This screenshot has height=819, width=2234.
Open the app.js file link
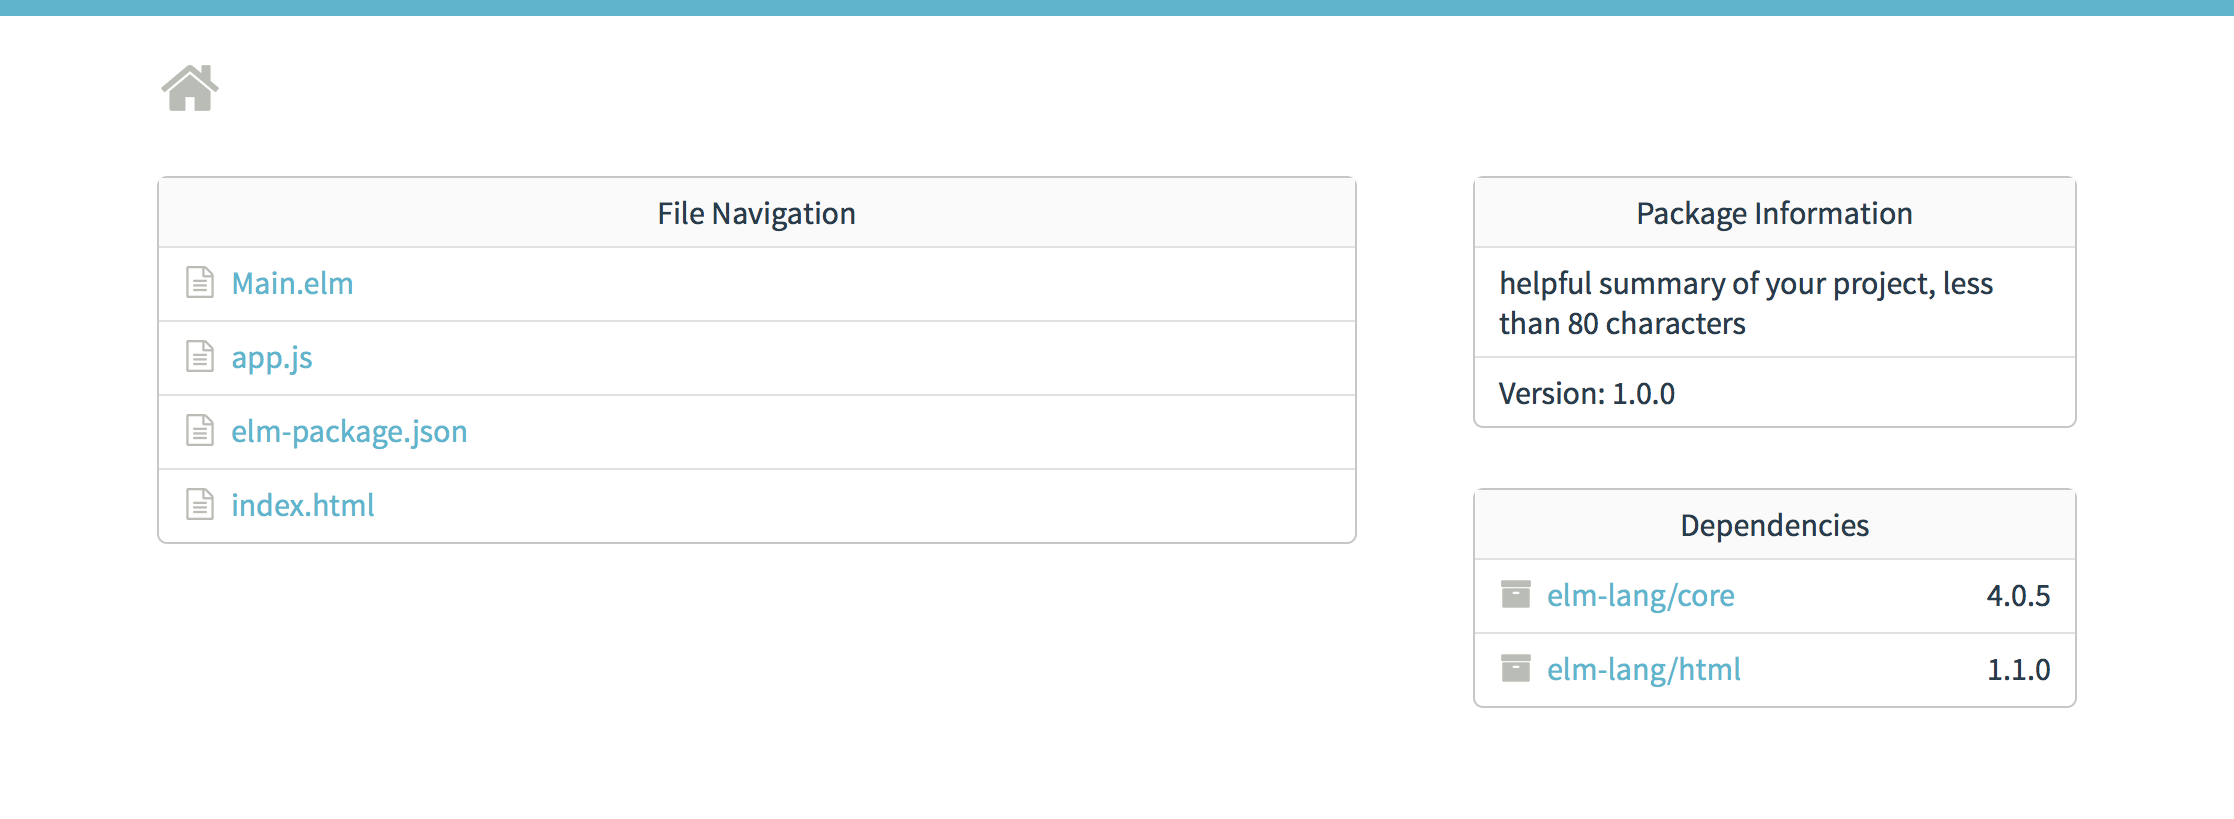pos(272,358)
